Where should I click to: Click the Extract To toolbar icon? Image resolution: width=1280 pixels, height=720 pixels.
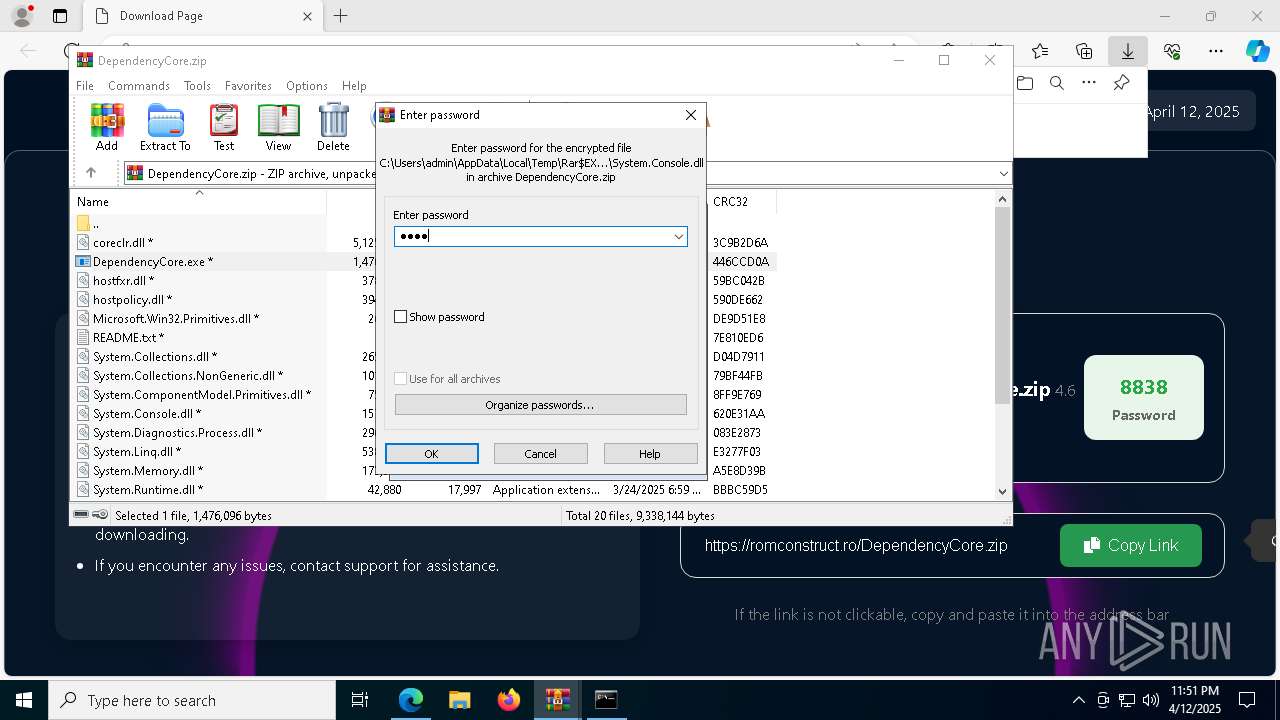(x=165, y=126)
